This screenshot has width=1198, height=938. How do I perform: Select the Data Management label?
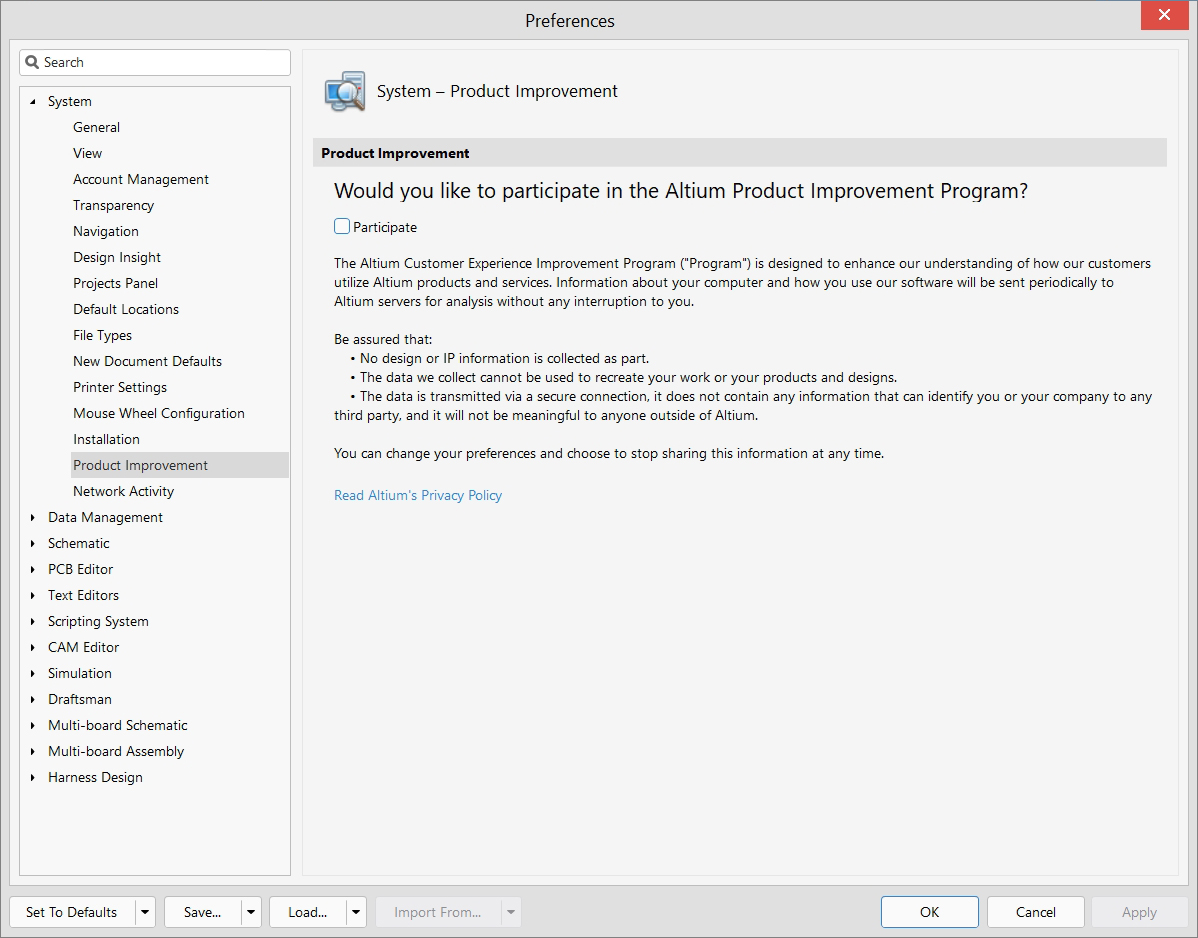(105, 517)
